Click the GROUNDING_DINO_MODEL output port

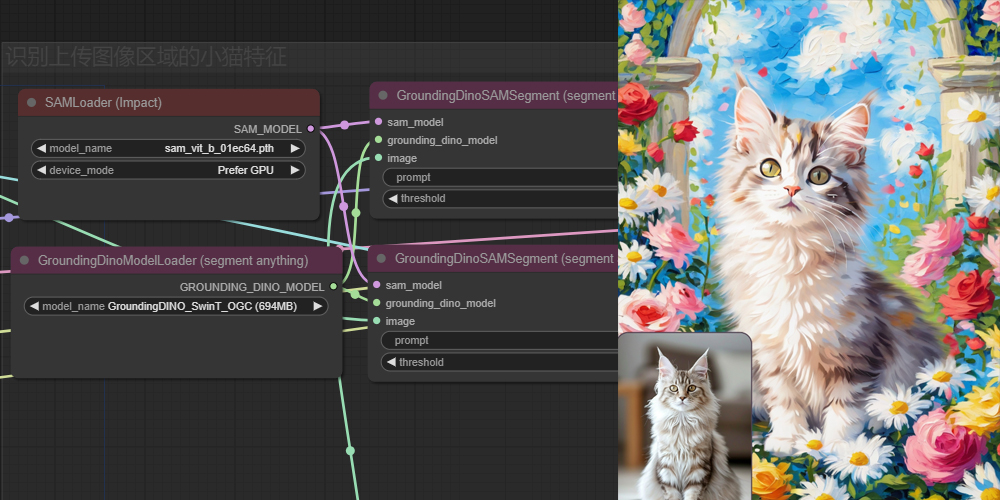pyautogui.click(x=333, y=286)
